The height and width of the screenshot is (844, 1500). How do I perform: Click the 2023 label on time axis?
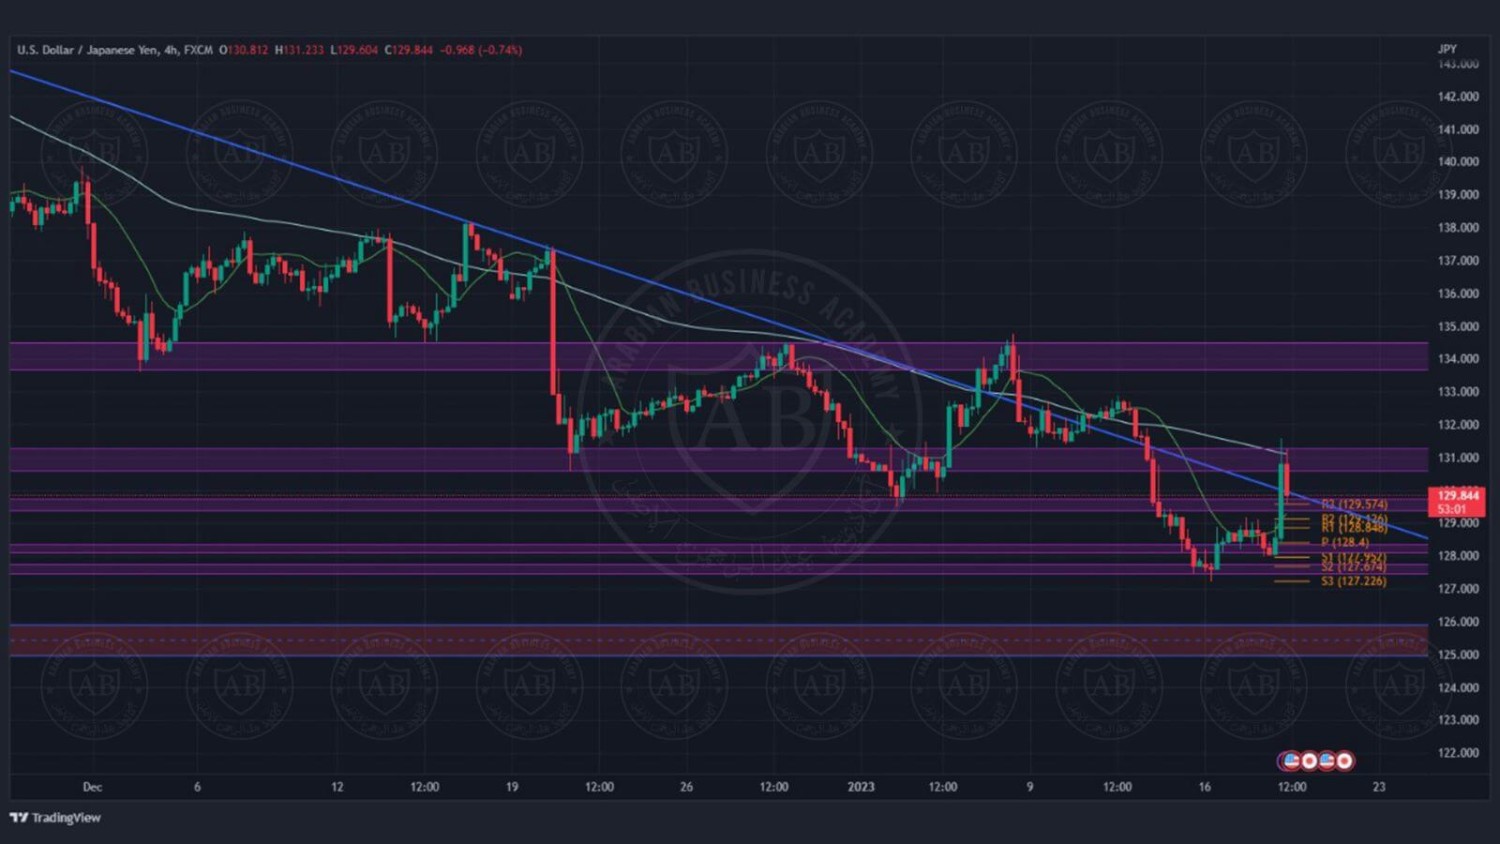click(861, 787)
